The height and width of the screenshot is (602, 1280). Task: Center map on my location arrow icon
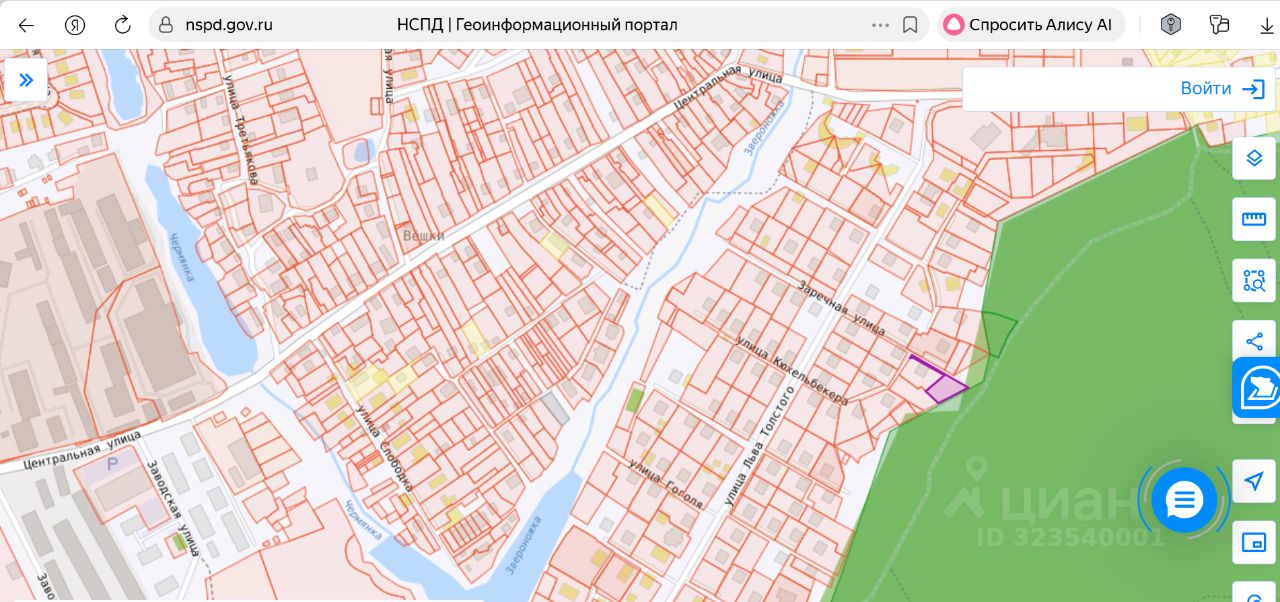tap(1254, 481)
